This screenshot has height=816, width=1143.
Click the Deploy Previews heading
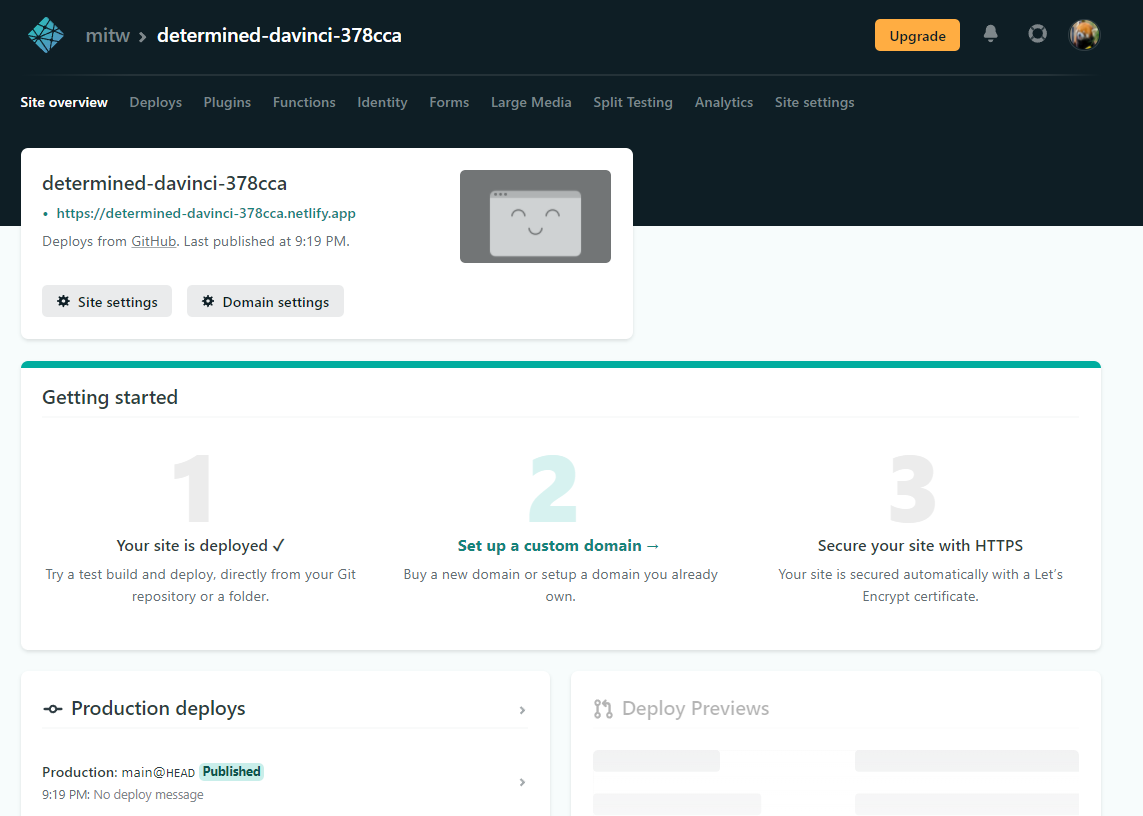[x=695, y=708]
